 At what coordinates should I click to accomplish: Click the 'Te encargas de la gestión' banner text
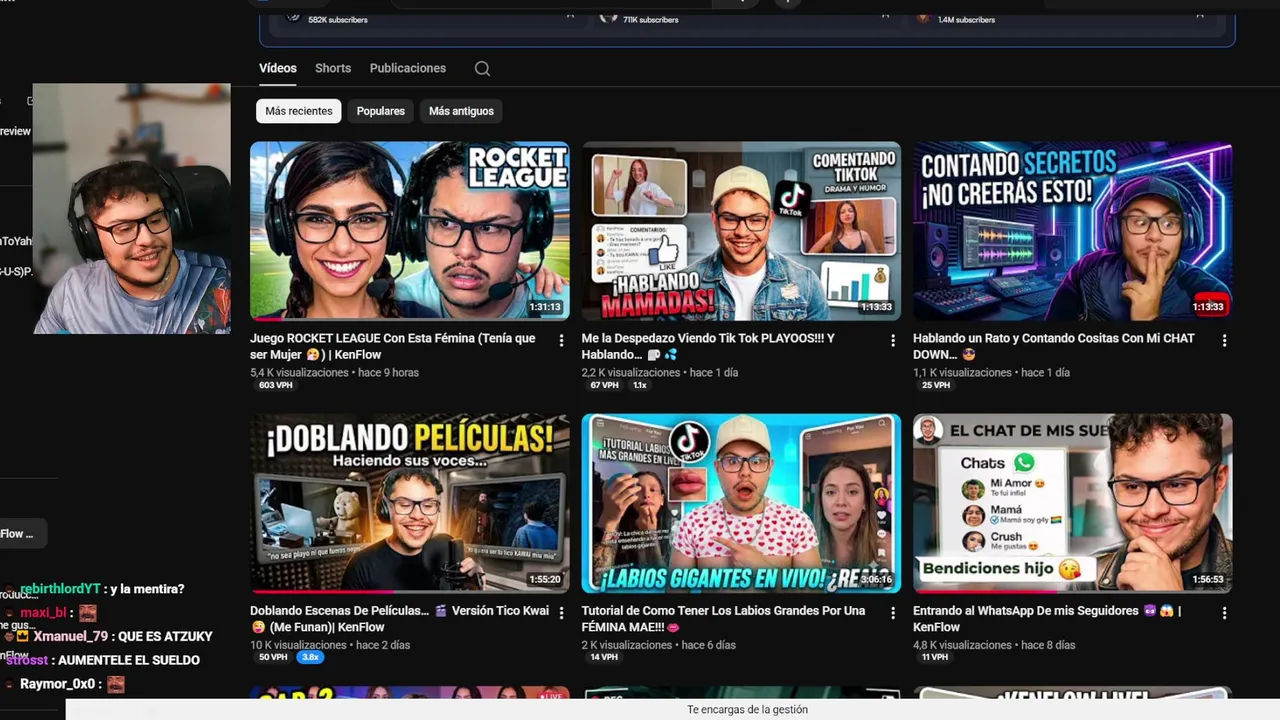click(x=747, y=710)
